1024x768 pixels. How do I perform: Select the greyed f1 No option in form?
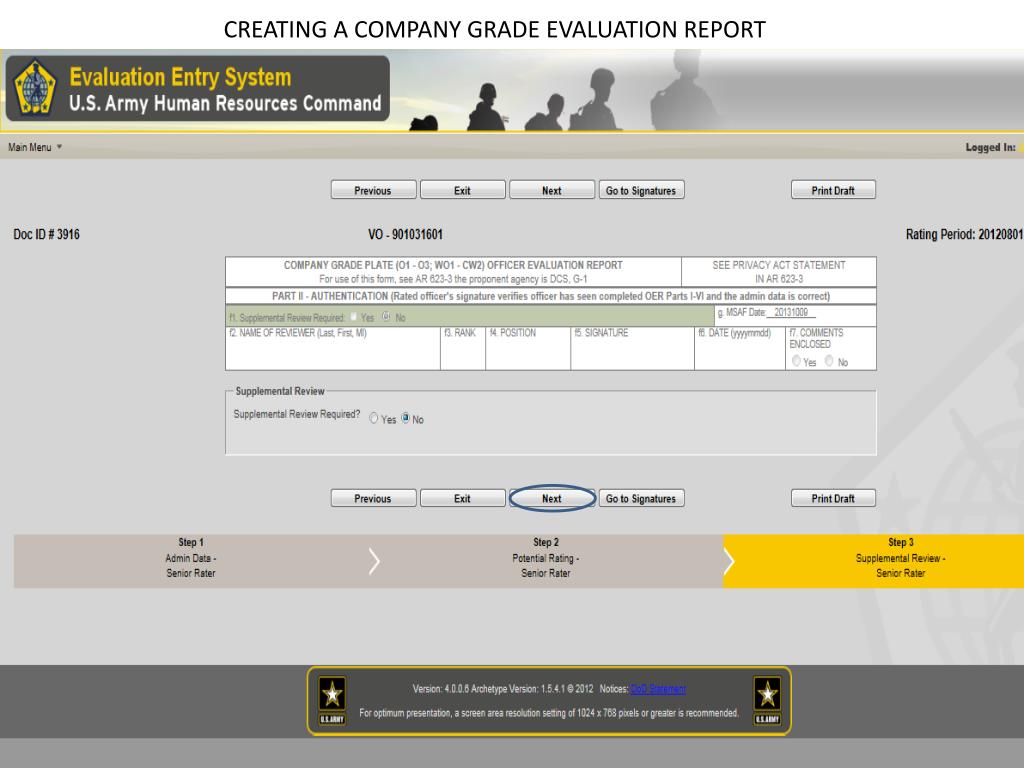click(386, 317)
